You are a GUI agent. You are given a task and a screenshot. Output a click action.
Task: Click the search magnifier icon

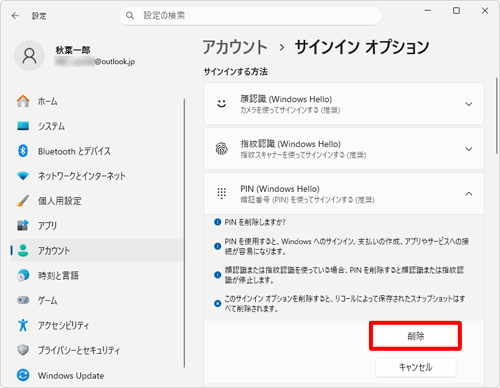[130, 16]
